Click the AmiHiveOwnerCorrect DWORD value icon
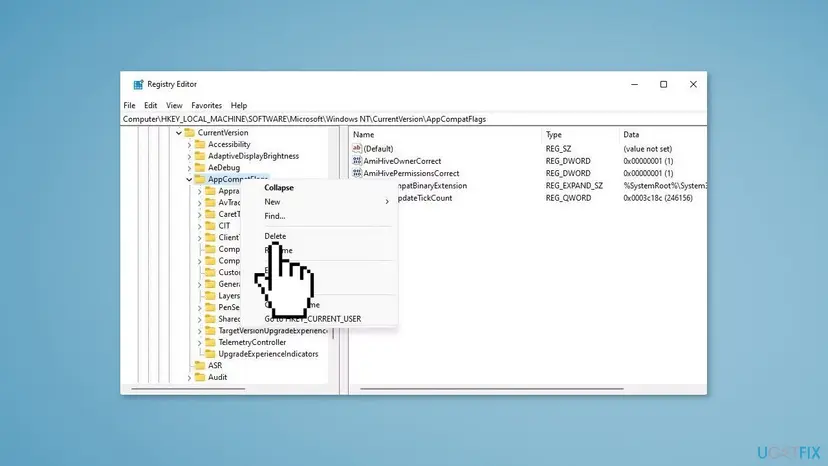 click(x=357, y=161)
